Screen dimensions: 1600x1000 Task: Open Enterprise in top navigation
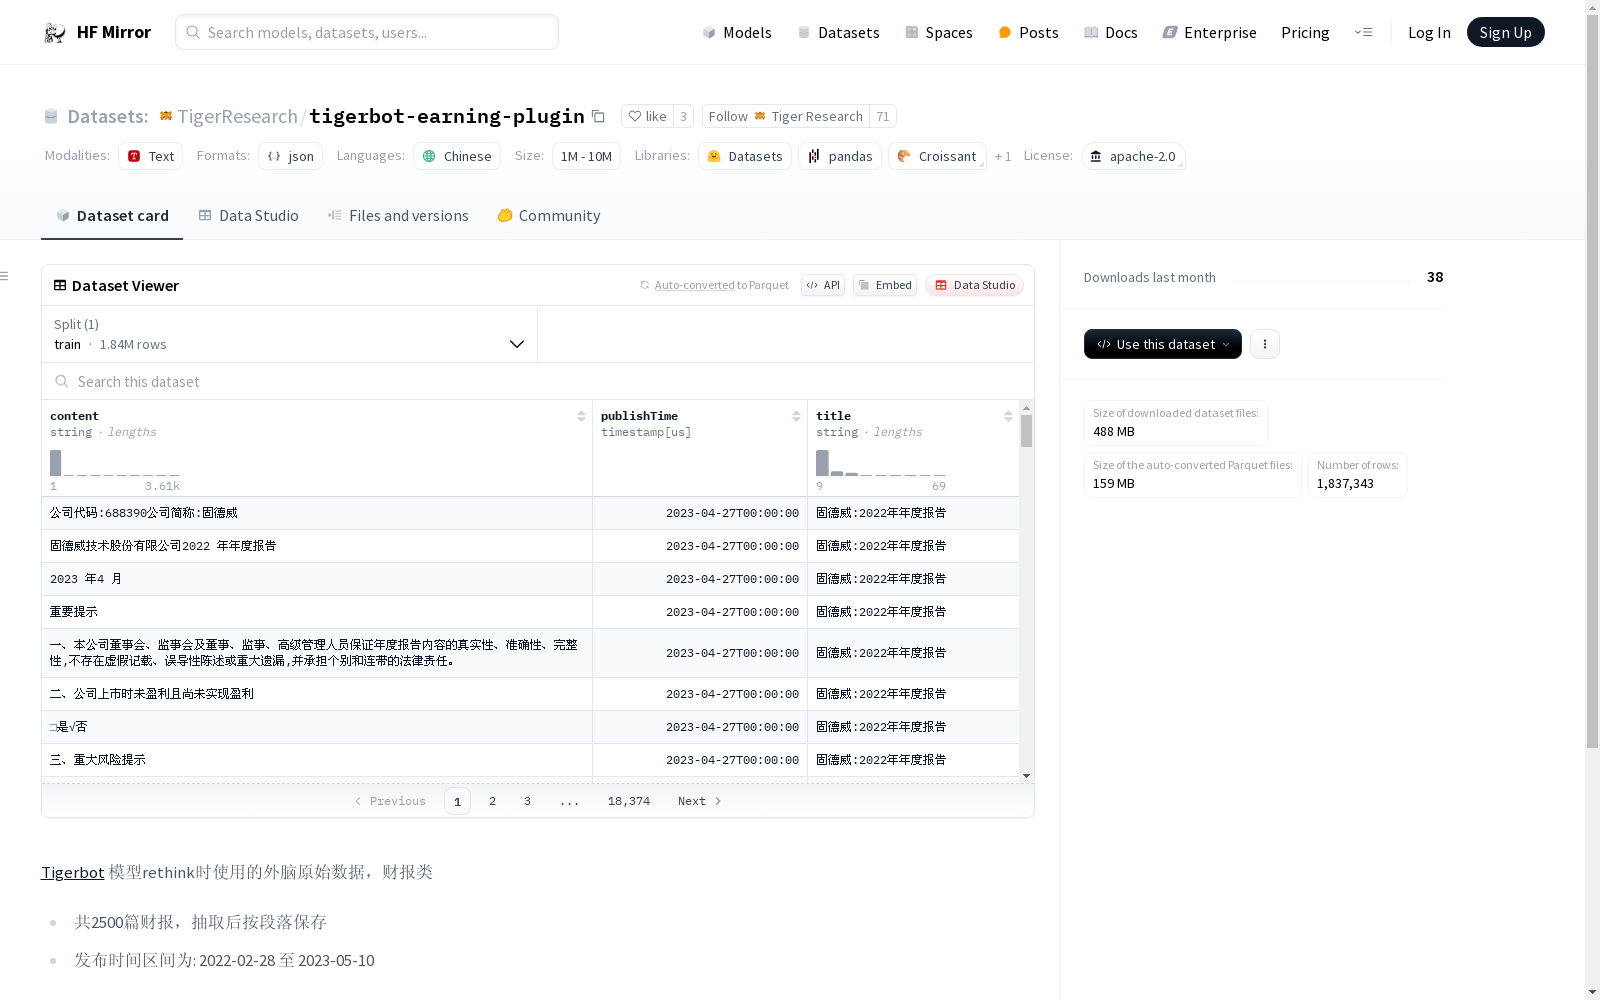point(1209,32)
